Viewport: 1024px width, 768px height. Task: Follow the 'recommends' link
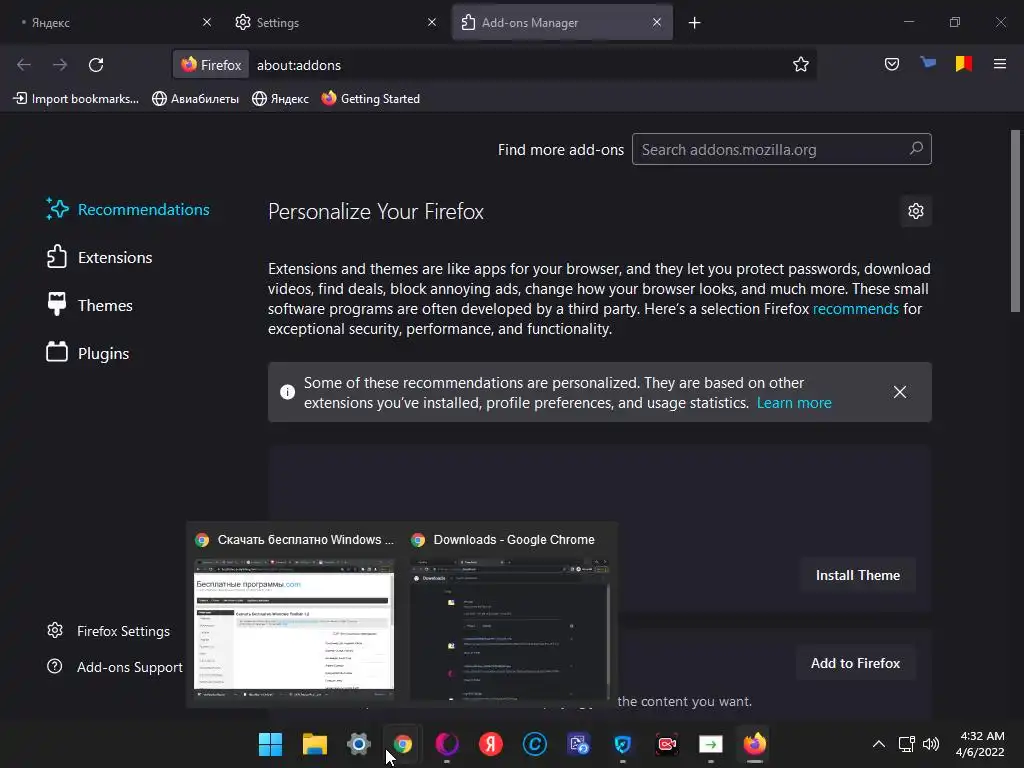(856, 308)
